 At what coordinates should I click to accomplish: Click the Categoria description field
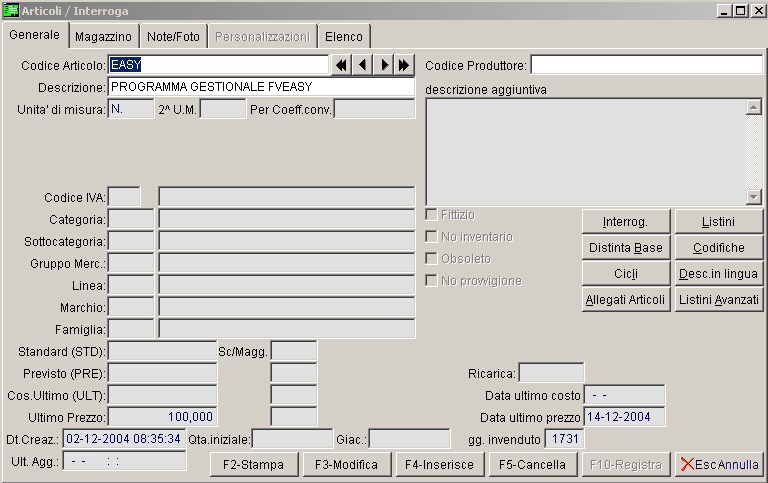pos(287,219)
